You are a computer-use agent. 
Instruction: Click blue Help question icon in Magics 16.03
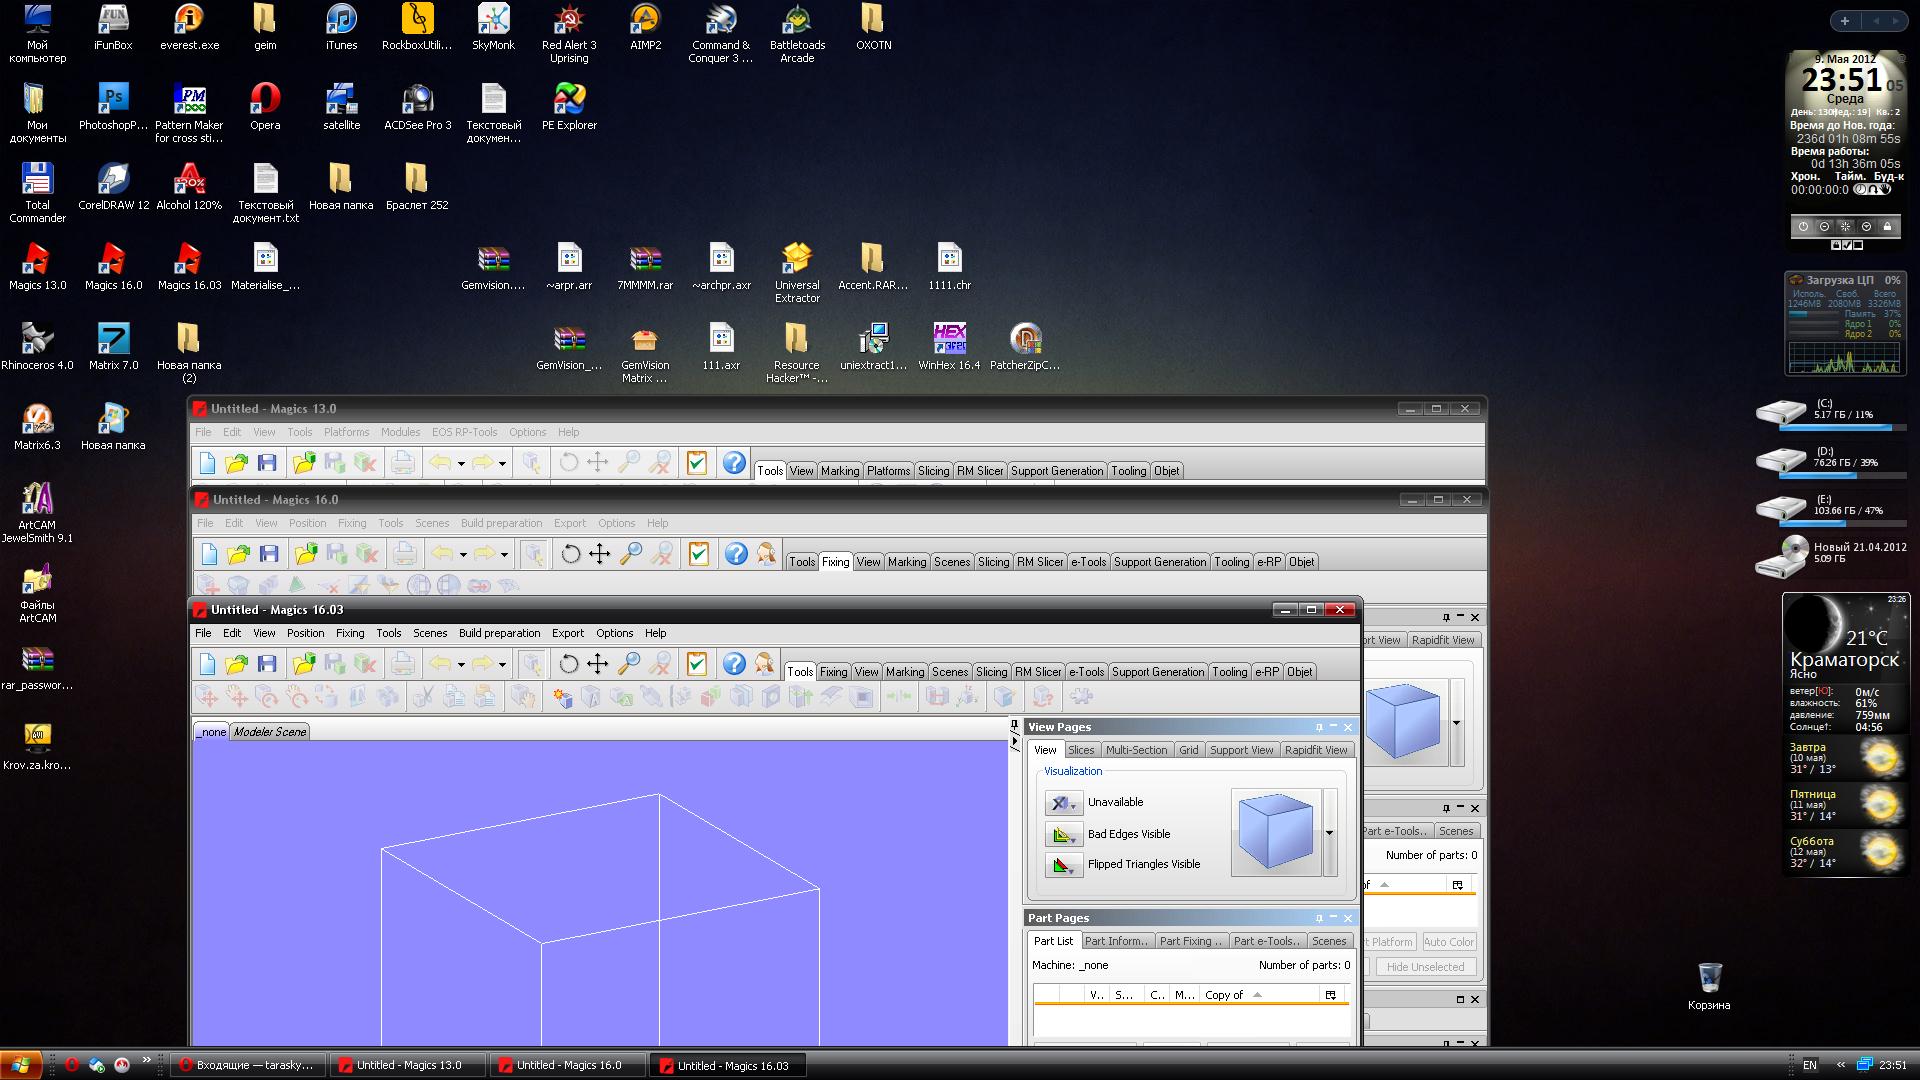(734, 664)
